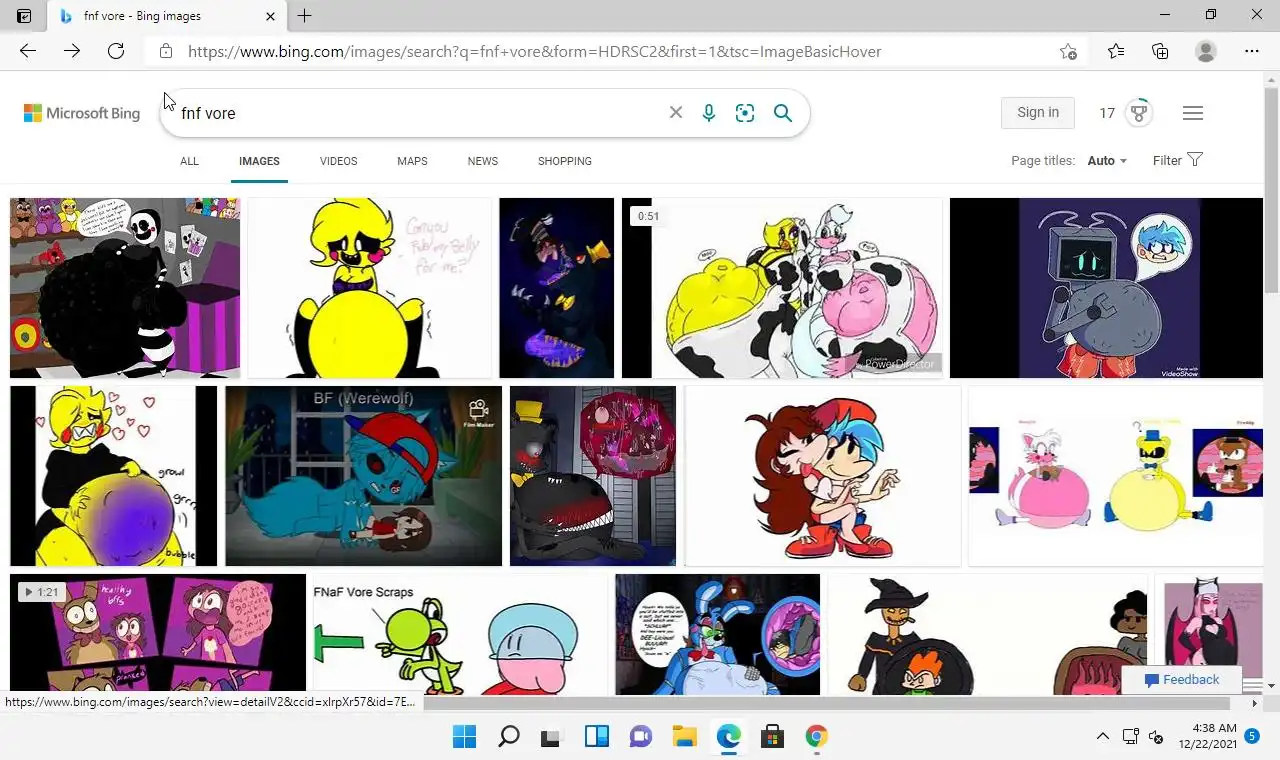This screenshot has width=1280, height=760.
Task: Open the browser profile icon
Action: (x=1206, y=51)
